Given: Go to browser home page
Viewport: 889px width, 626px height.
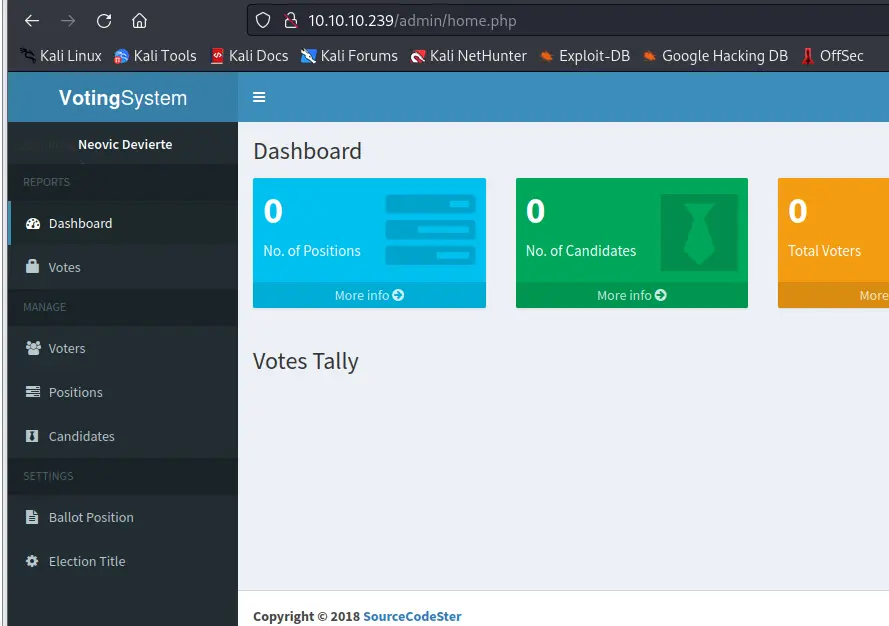Looking at the screenshot, I should click(139, 21).
